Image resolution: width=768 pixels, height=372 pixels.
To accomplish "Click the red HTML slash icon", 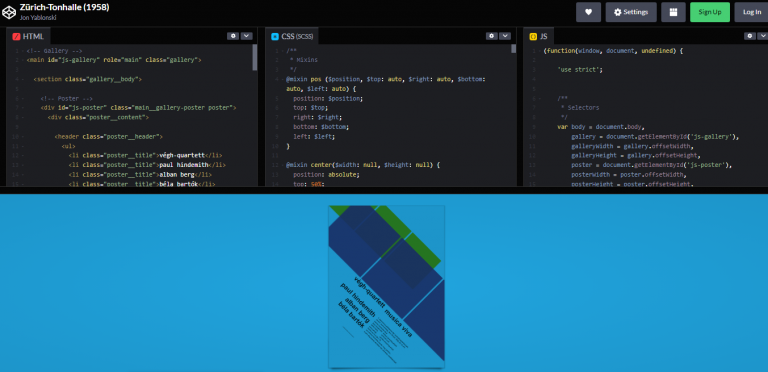I will coord(16,36).
